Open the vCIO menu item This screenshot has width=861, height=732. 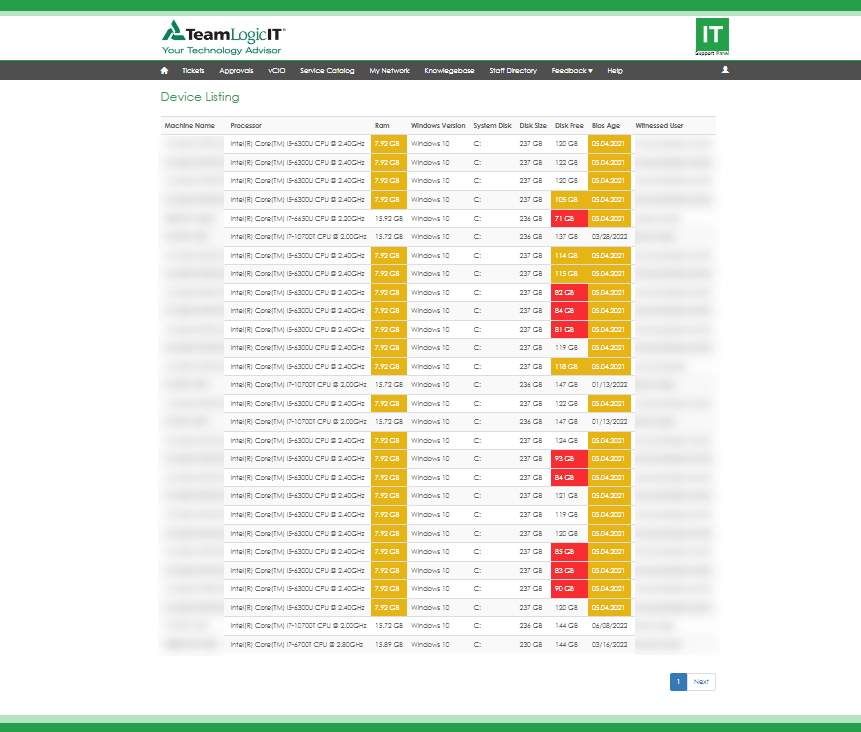[x=276, y=71]
